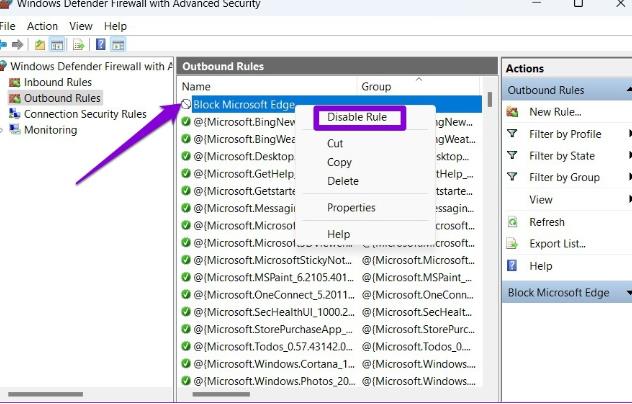The image size is (632, 404).
Task: Click the Connection Security Rules icon
Action: pos(15,114)
